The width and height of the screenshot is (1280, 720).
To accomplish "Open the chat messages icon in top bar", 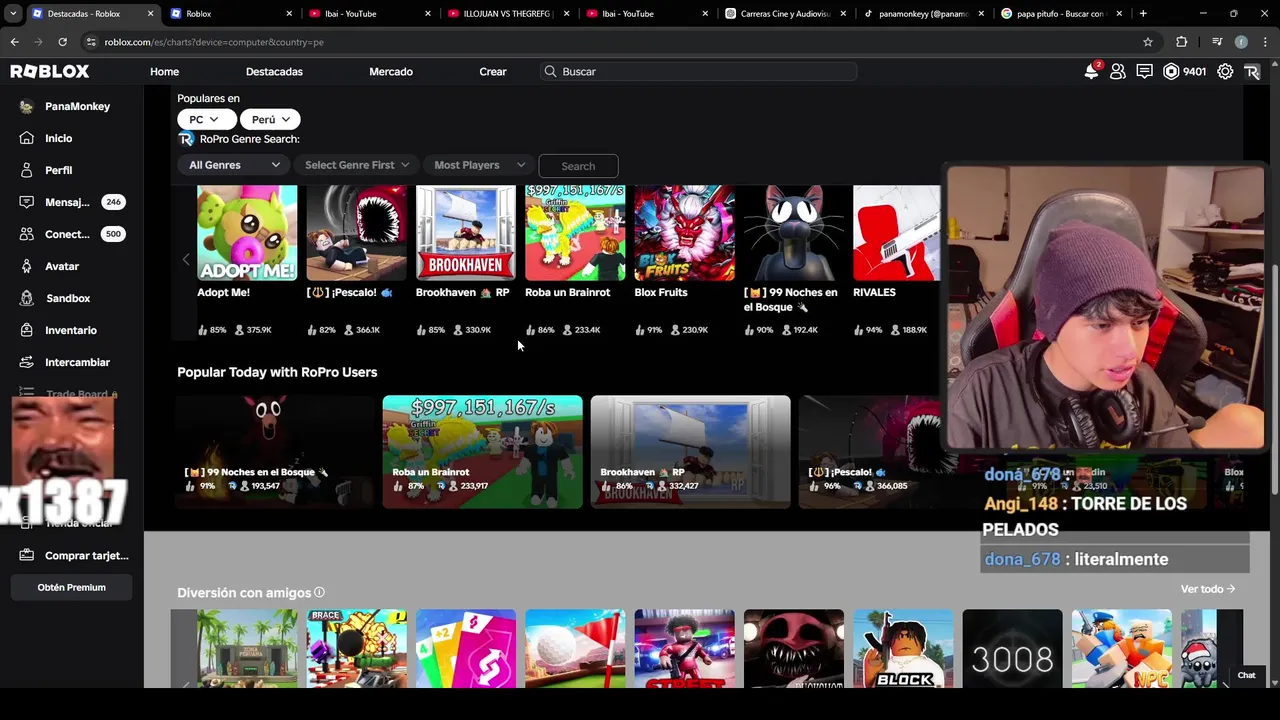I will coord(1144,72).
